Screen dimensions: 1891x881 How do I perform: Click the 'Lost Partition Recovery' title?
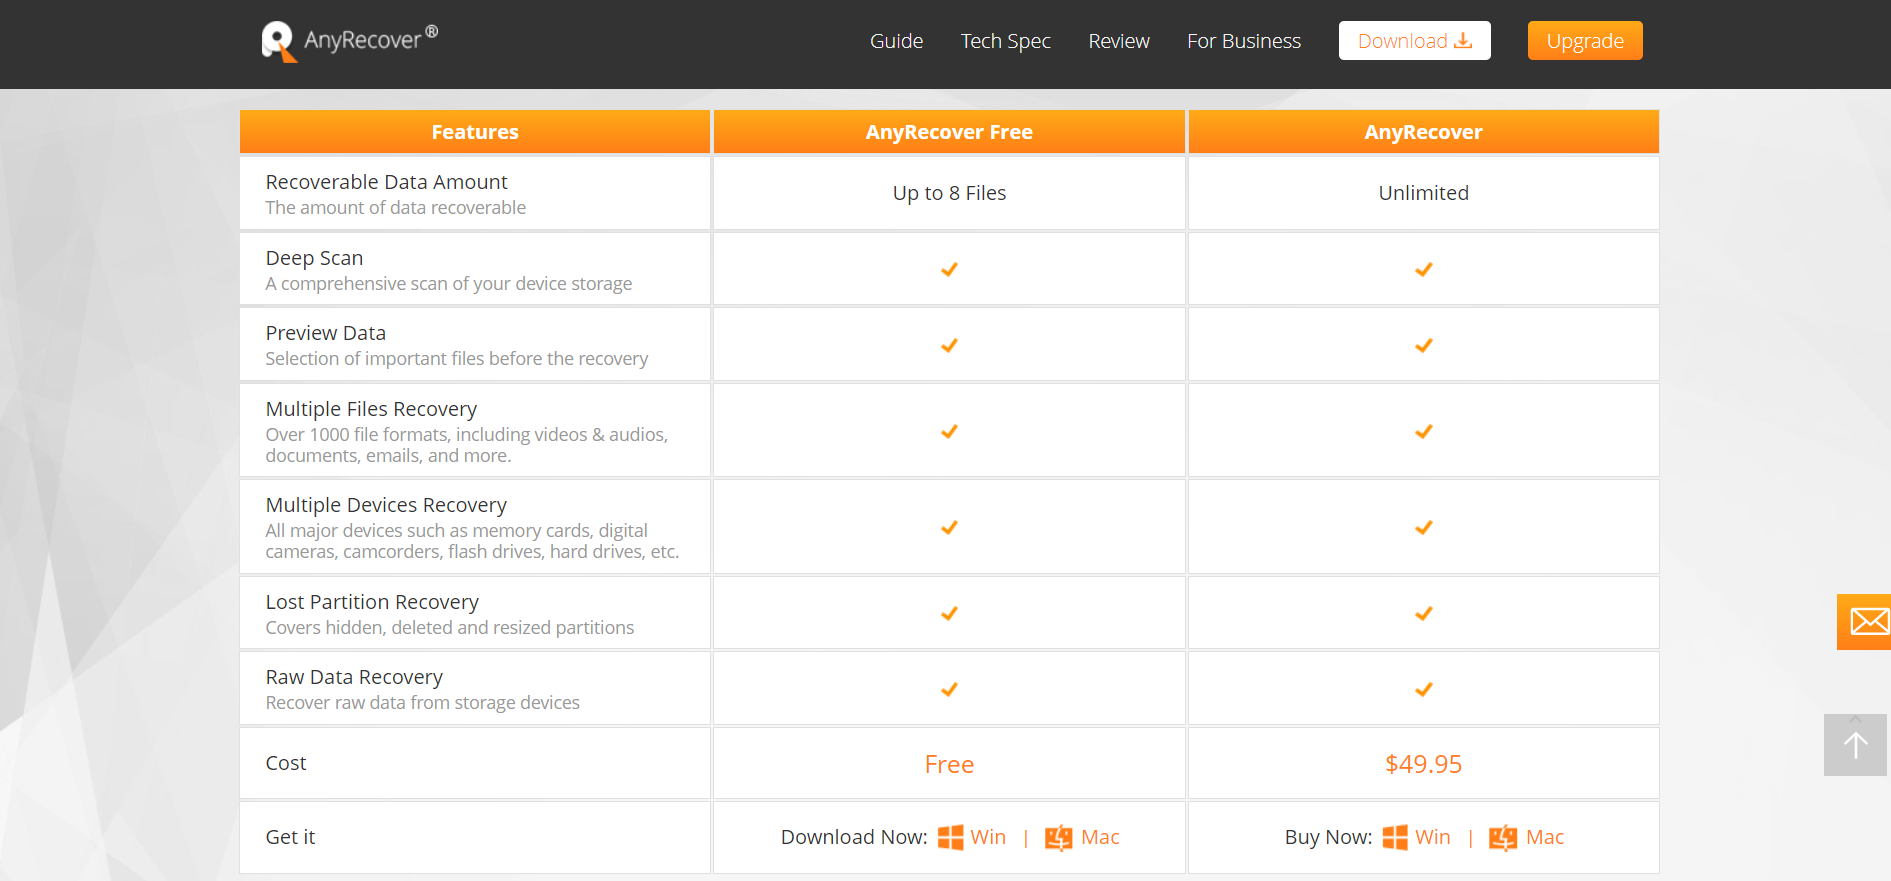coord(372,602)
